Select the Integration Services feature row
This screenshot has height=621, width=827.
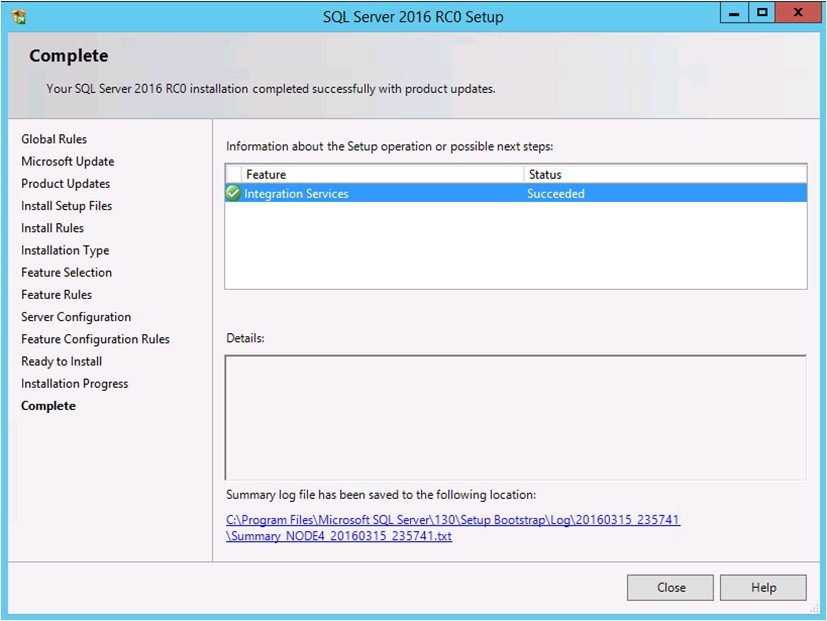point(516,193)
